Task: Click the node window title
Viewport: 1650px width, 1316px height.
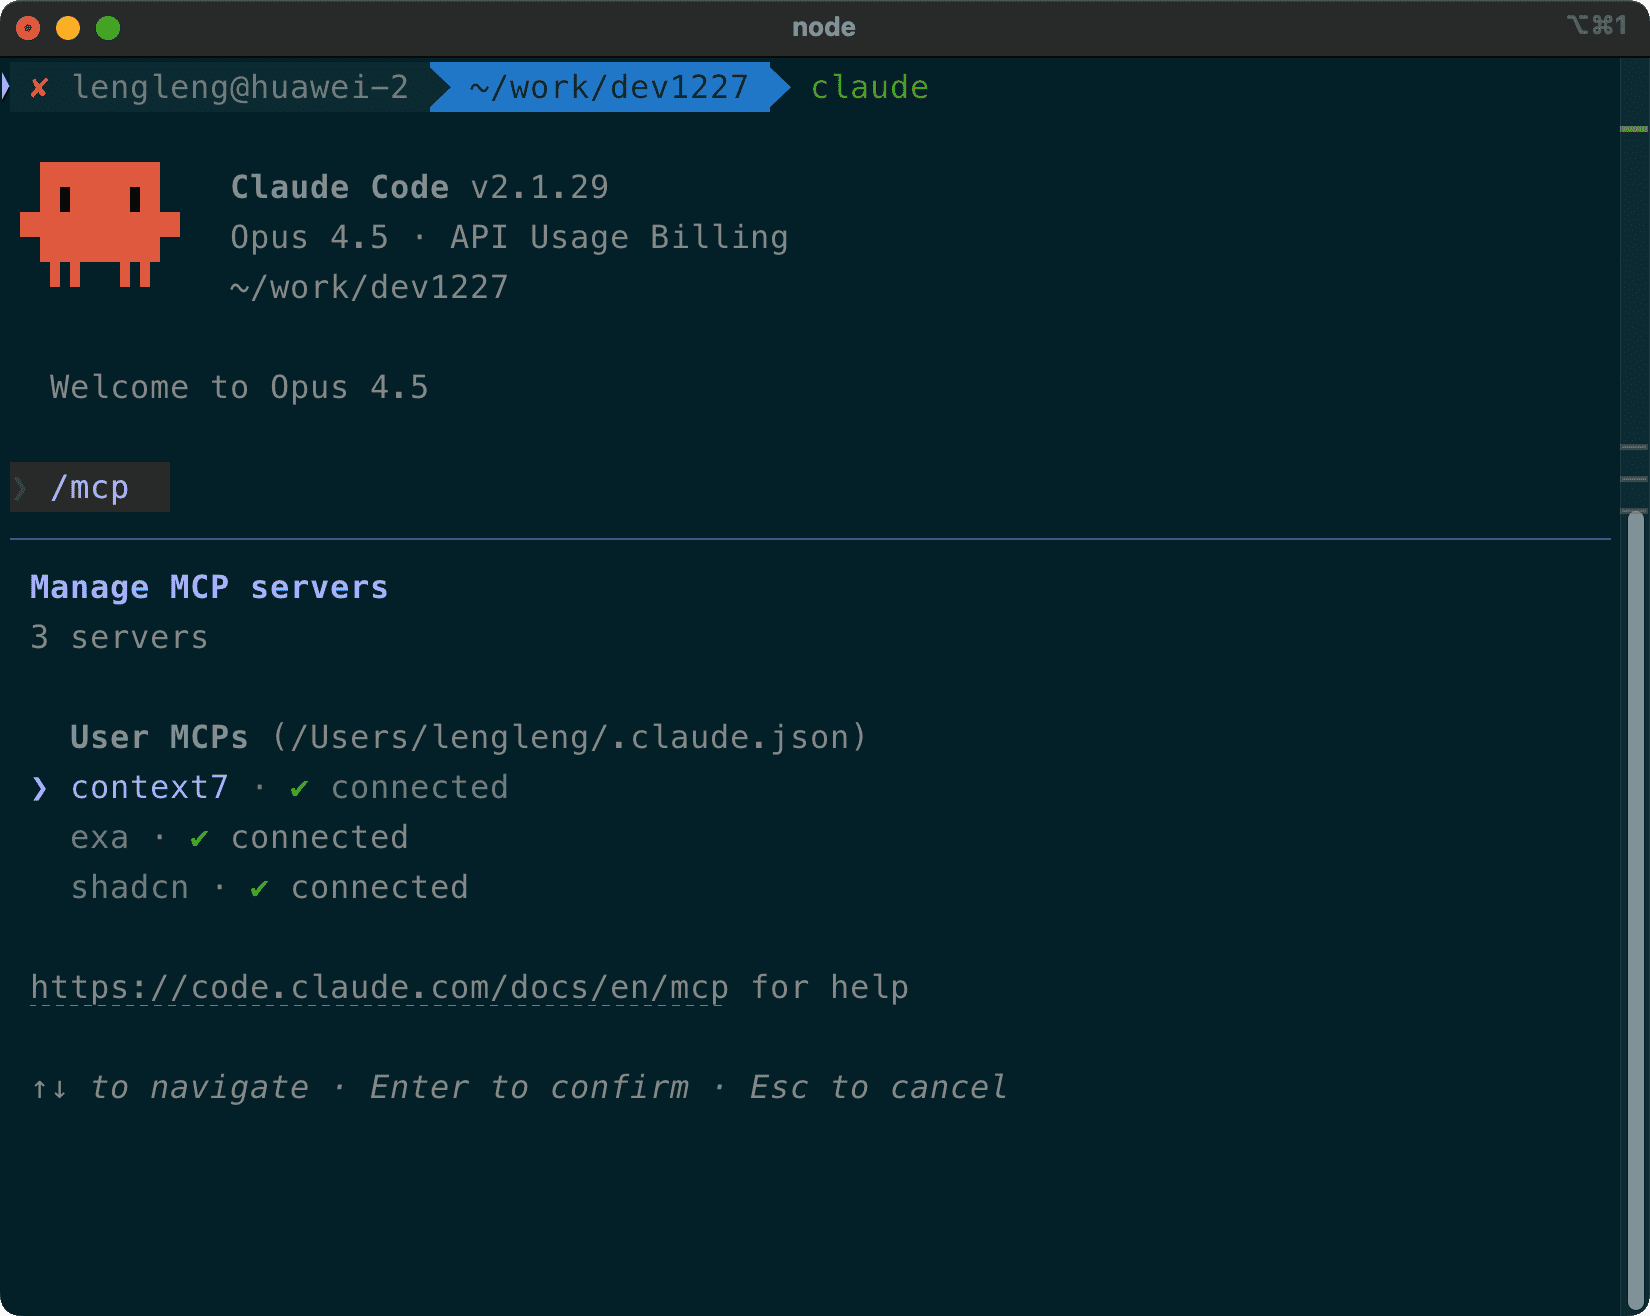Action: 823,28
